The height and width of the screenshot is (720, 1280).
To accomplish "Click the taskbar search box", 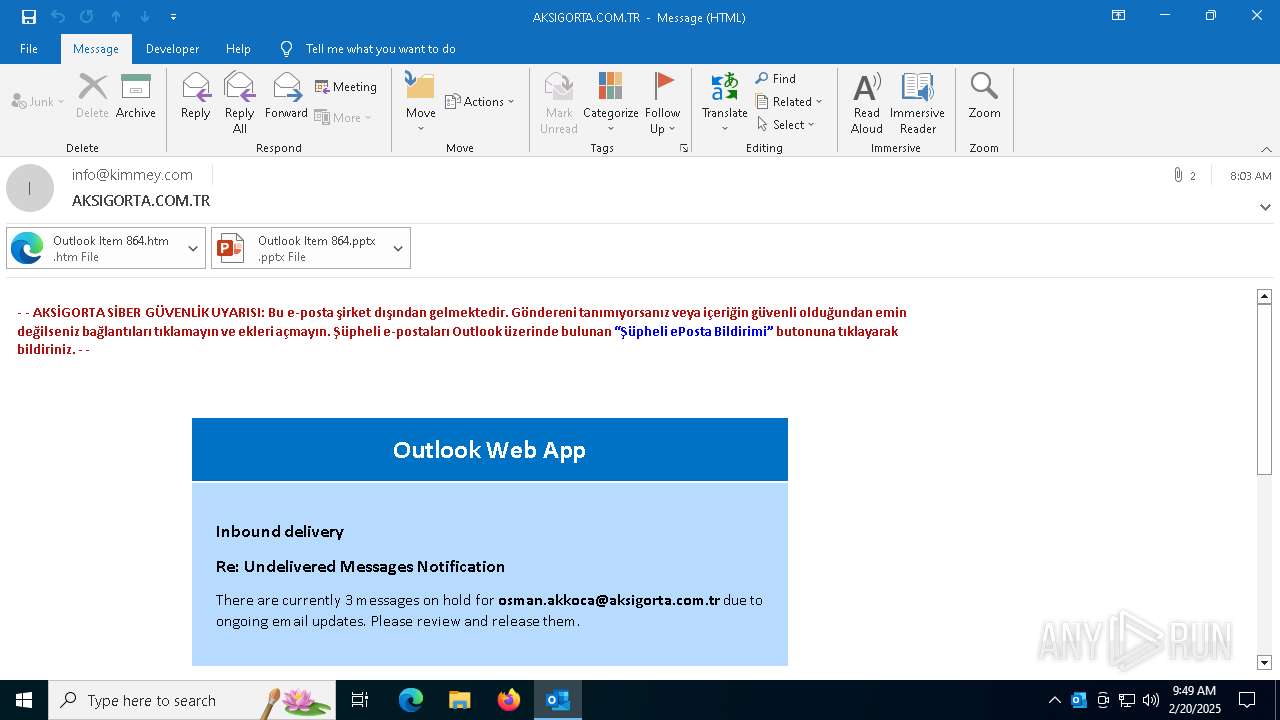I will coord(192,700).
